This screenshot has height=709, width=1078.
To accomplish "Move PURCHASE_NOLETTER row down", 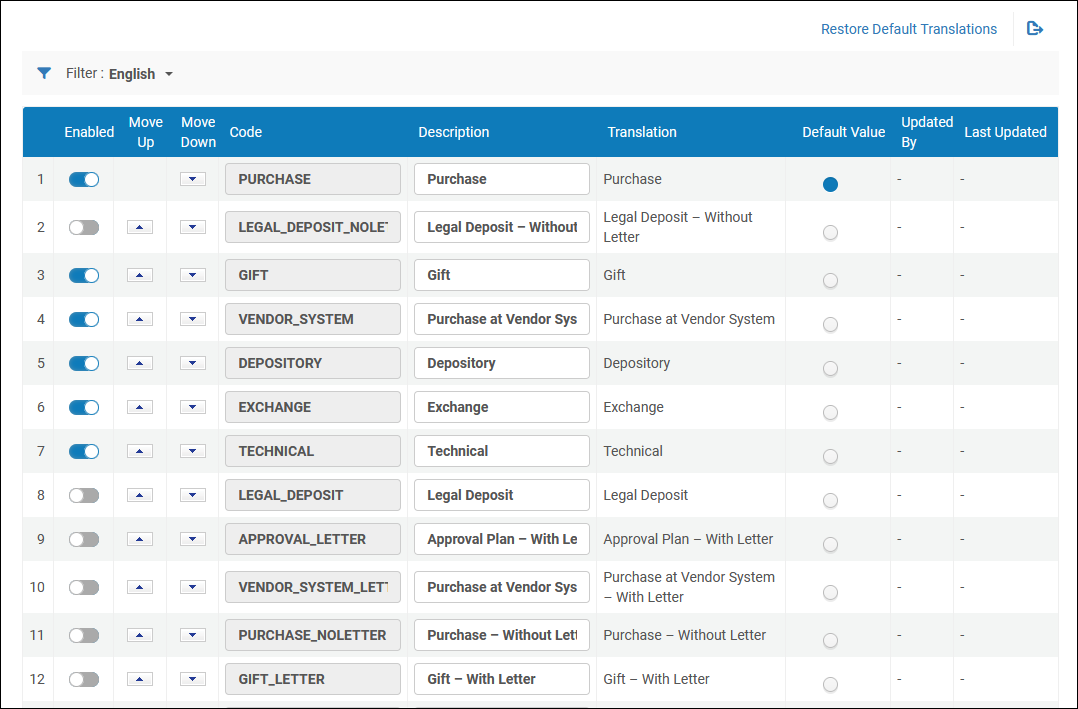I will pyautogui.click(x=192, y=635).
